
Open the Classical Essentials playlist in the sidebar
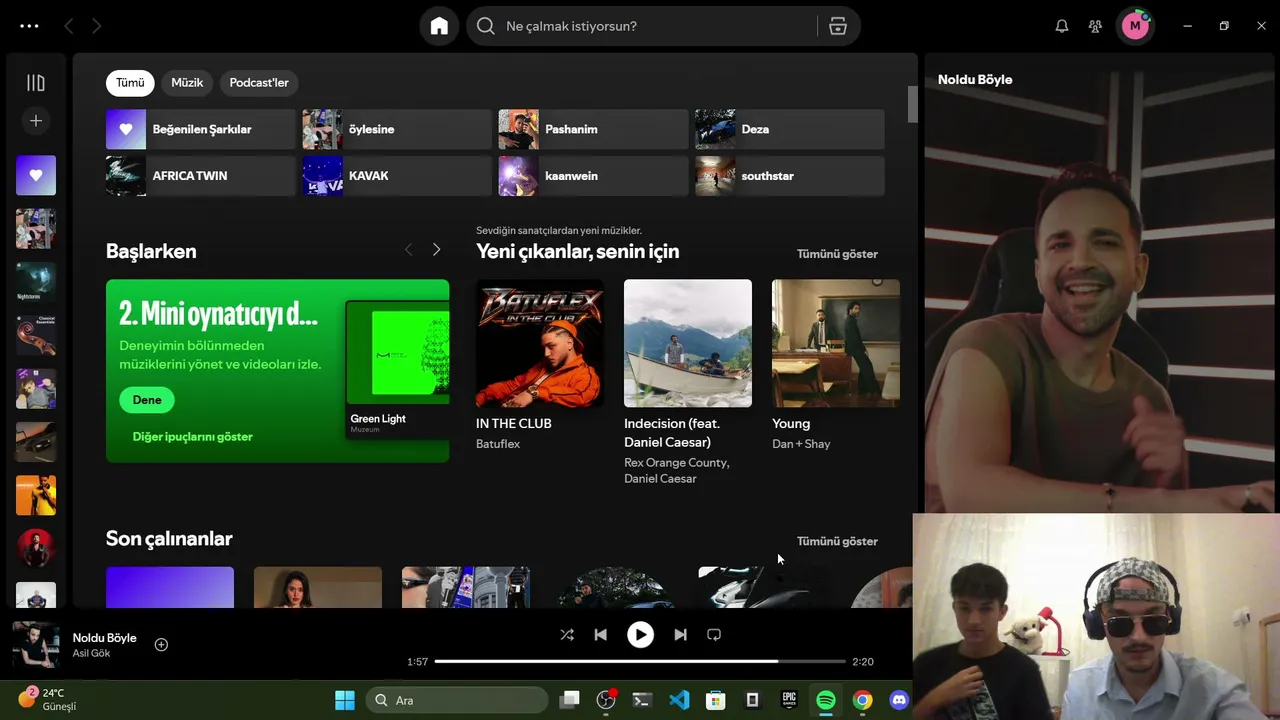36,335
